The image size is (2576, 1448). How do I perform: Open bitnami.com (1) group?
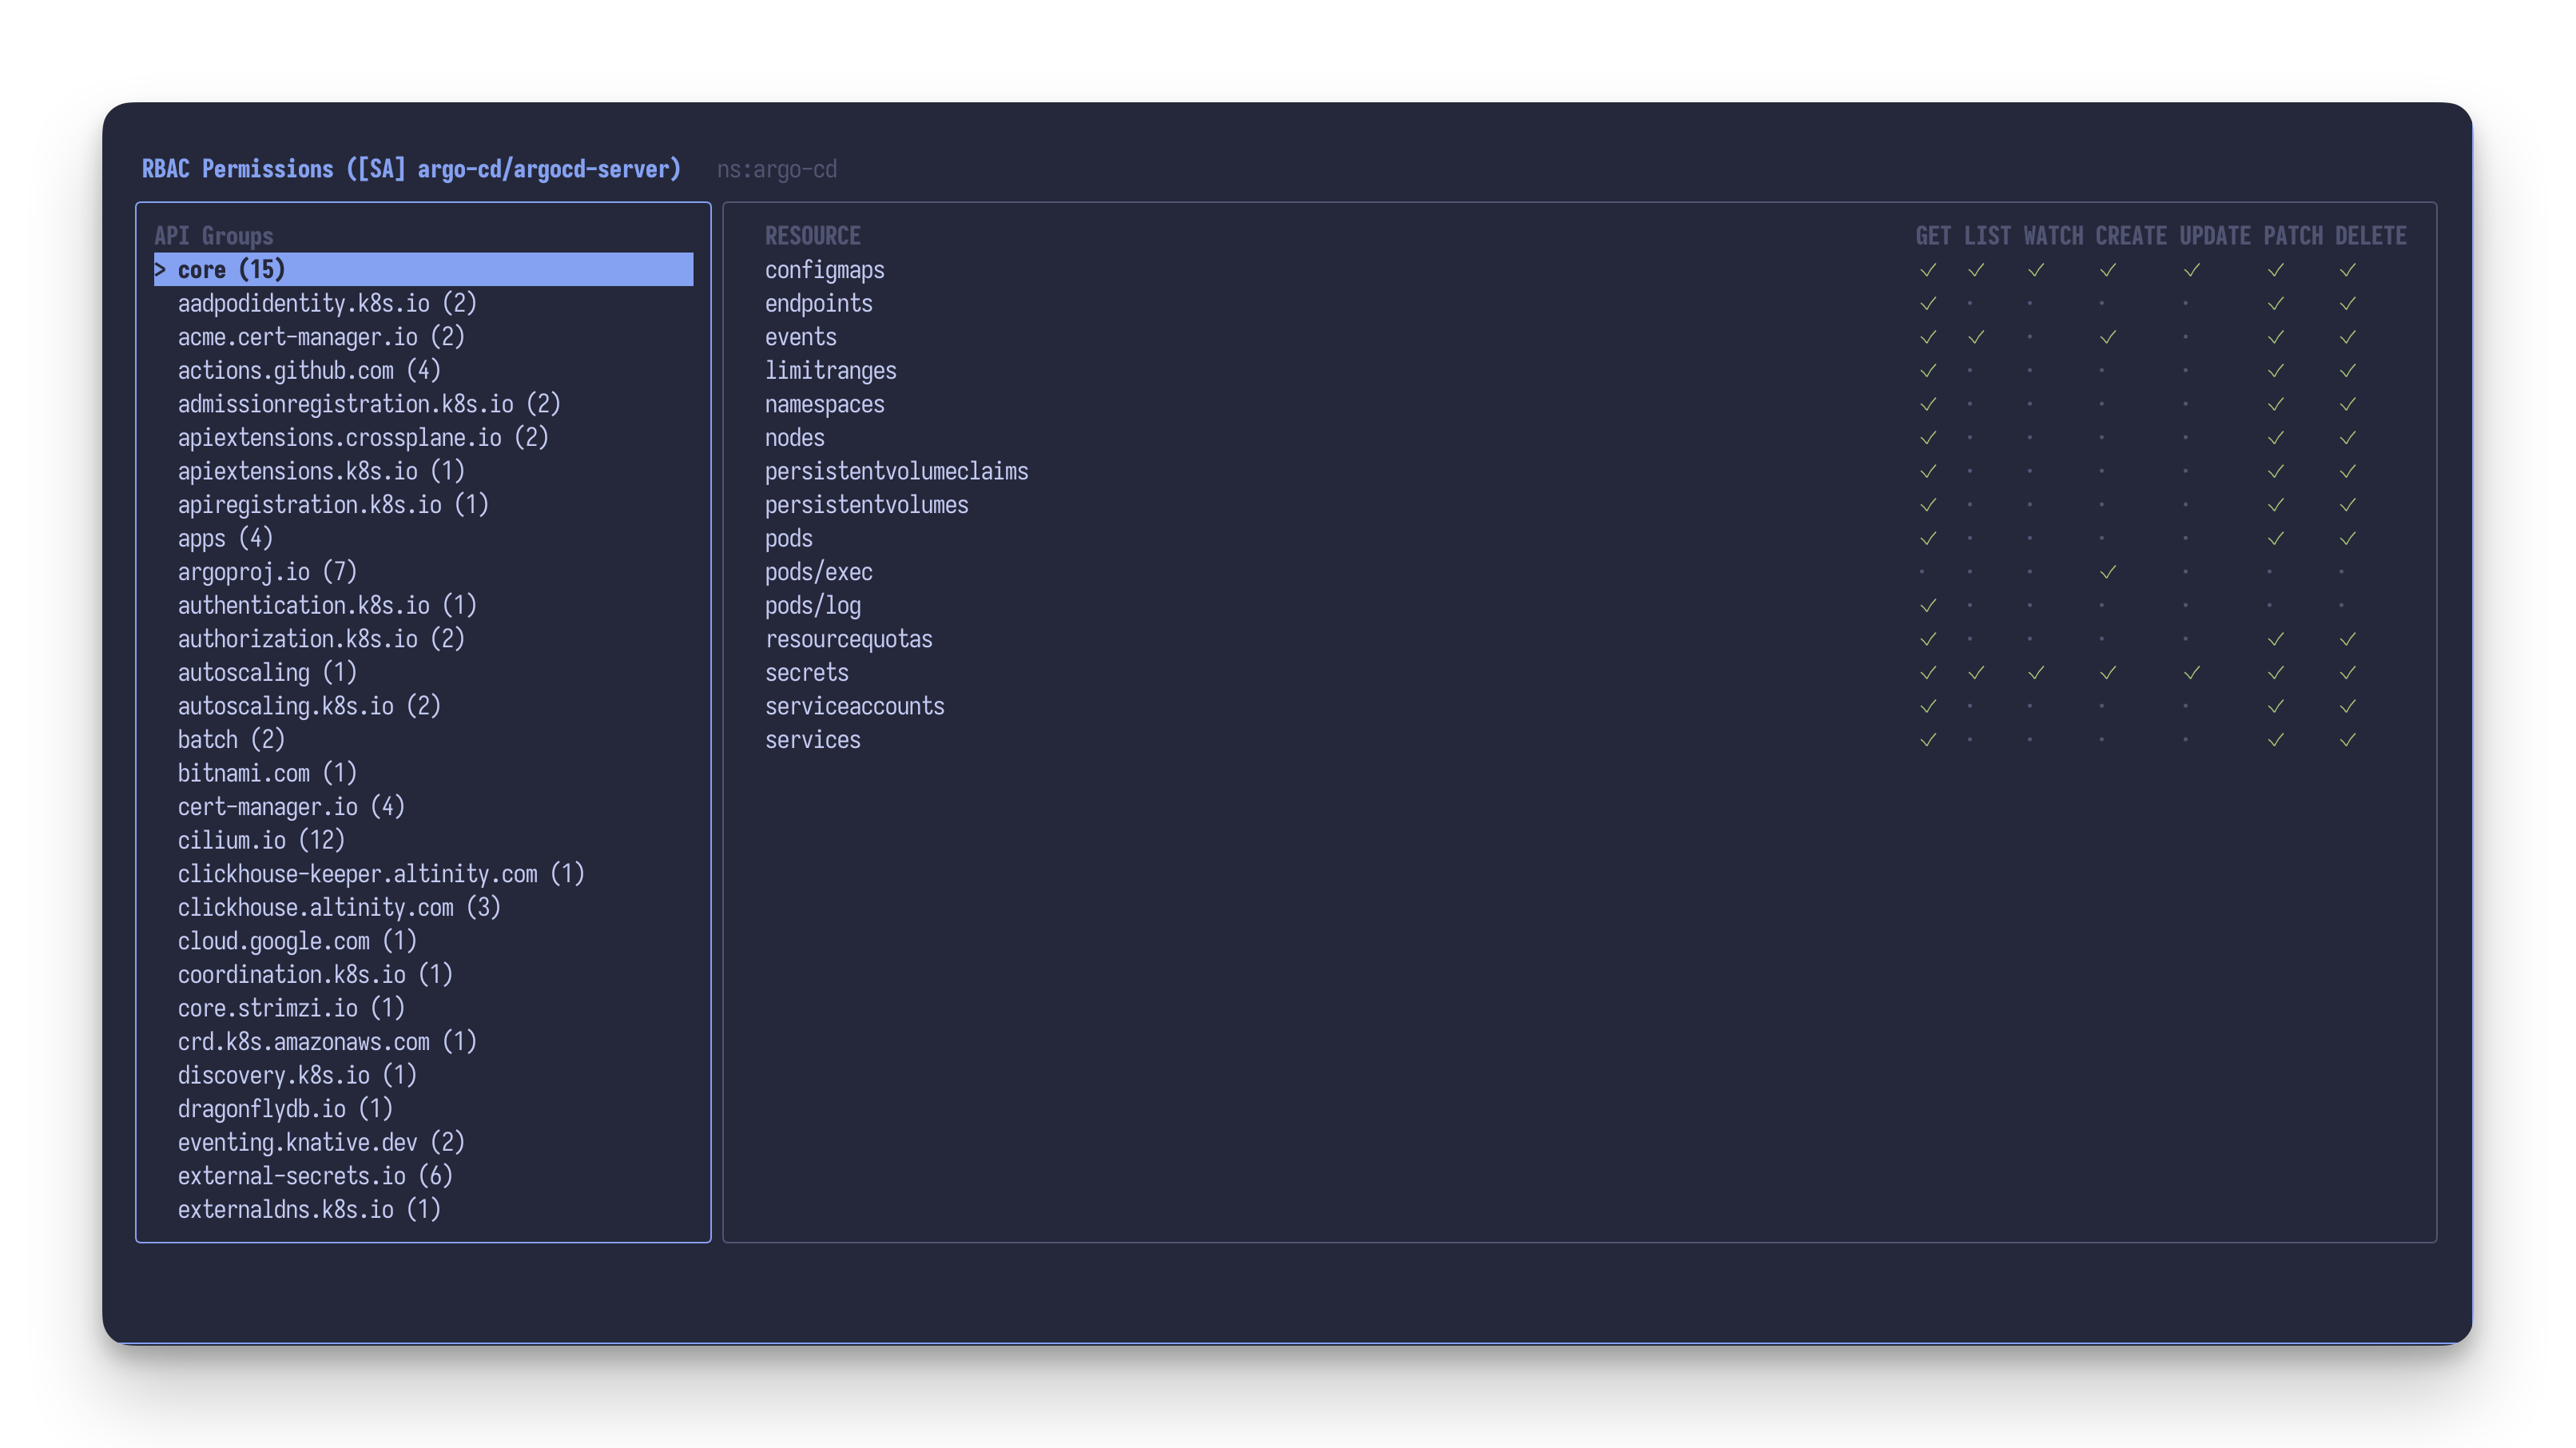pos(267,773)
